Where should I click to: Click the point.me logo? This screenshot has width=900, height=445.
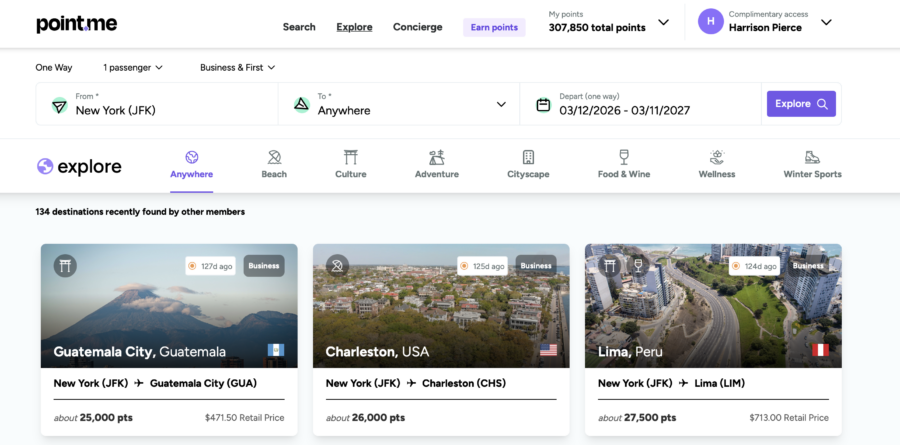pyautogui.click(x=76, y=24)
